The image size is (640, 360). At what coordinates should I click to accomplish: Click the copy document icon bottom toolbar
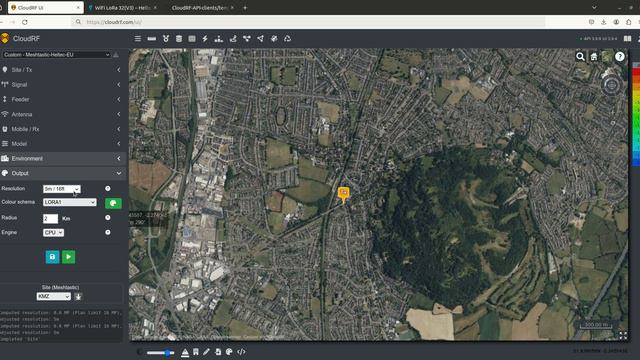click(x=218, y=352)
